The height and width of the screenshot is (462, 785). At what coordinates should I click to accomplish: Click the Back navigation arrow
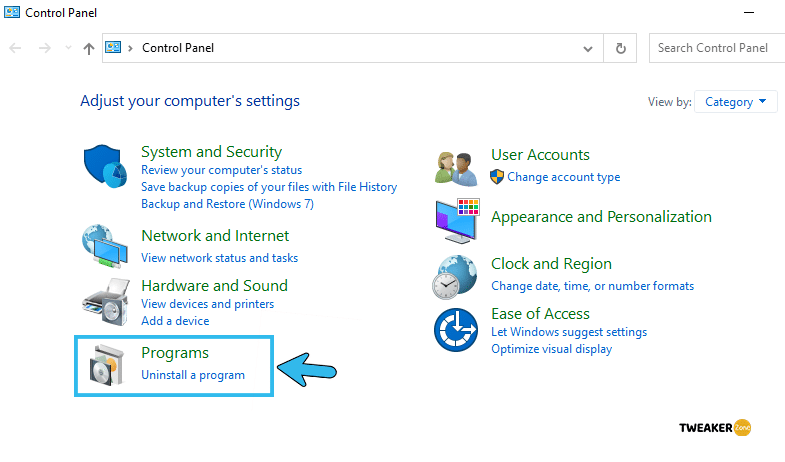[15, 48]
